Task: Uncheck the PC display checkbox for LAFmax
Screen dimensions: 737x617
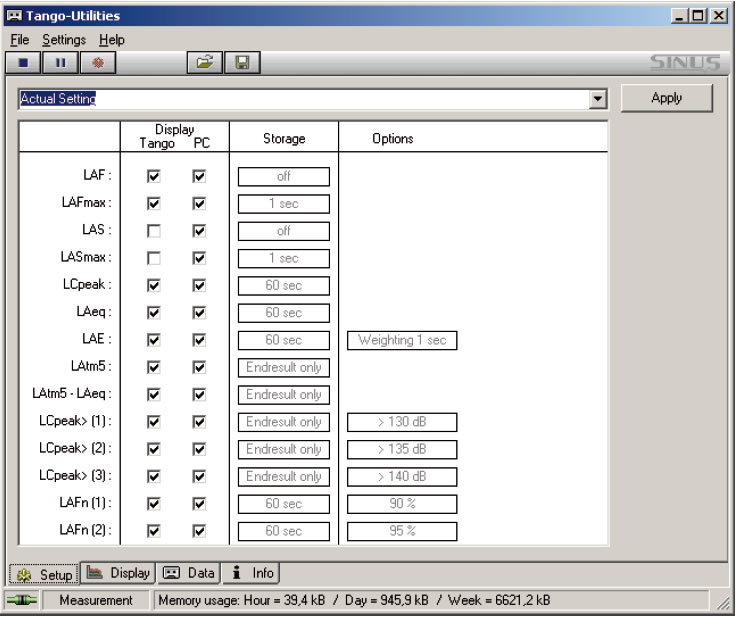Action: coord(199,204)
